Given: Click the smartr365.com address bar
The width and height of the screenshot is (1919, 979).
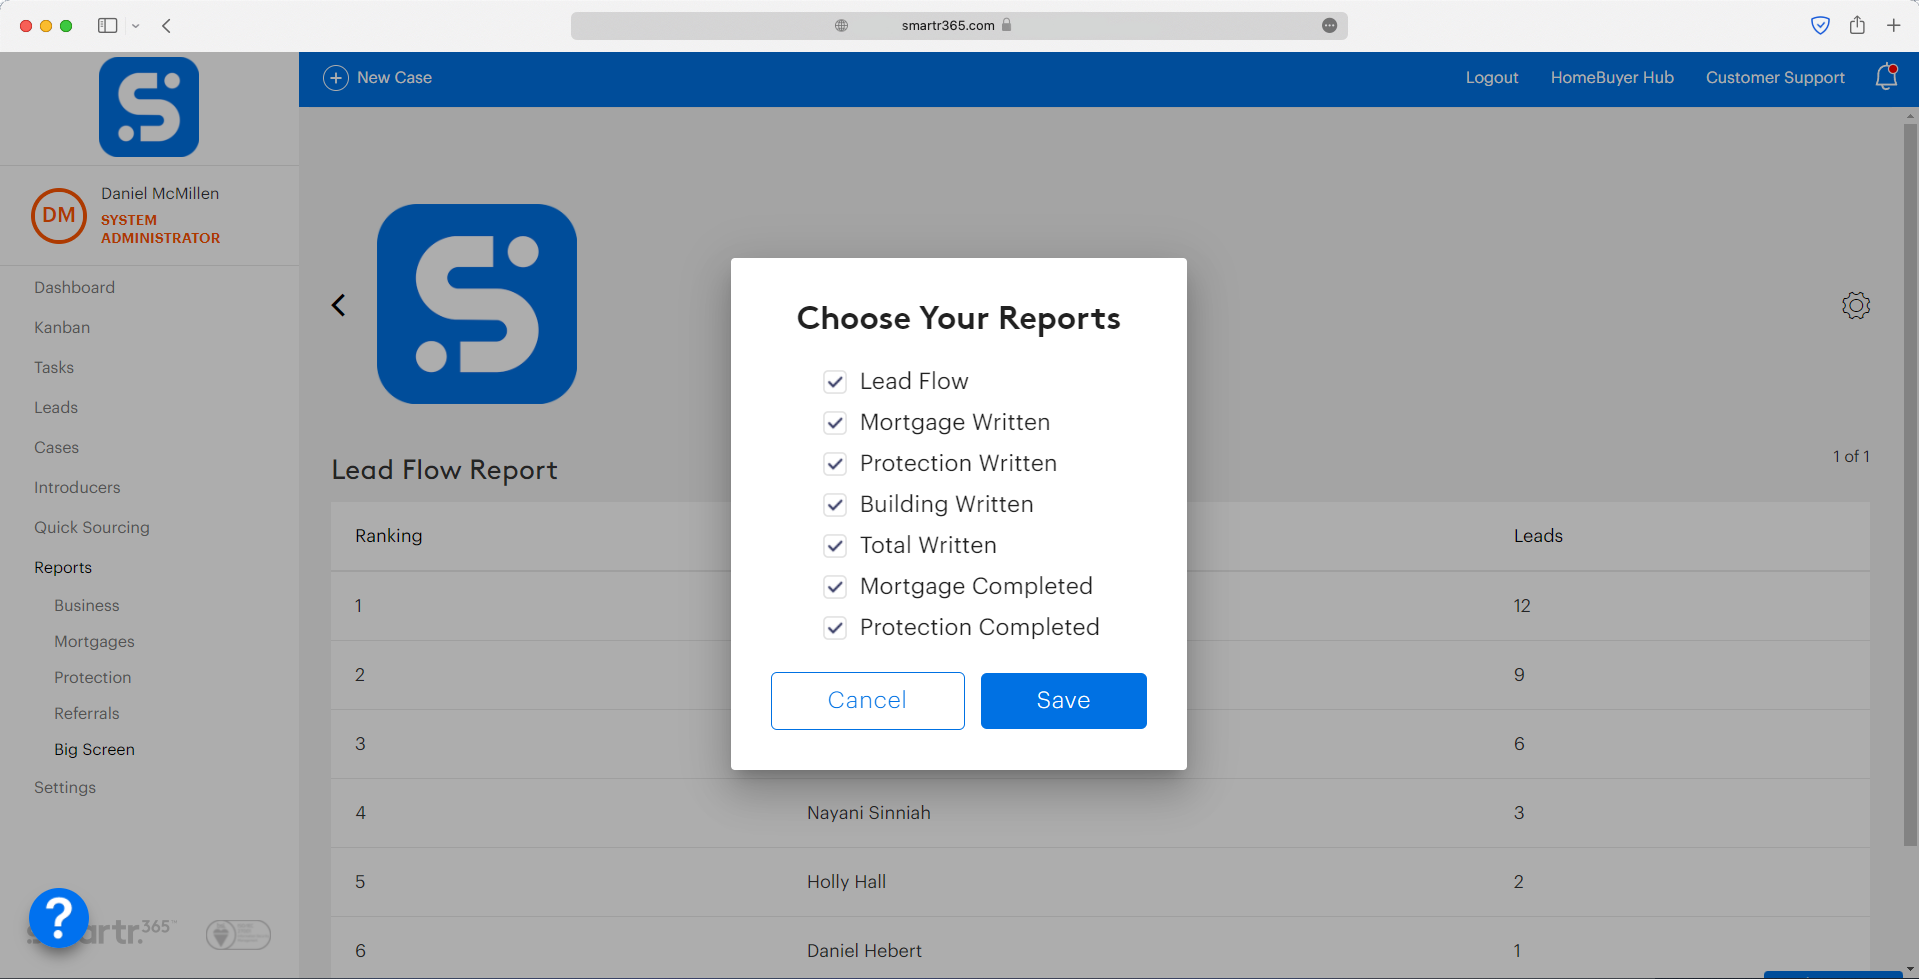Looking at the screenshot, I should [959, 25].
